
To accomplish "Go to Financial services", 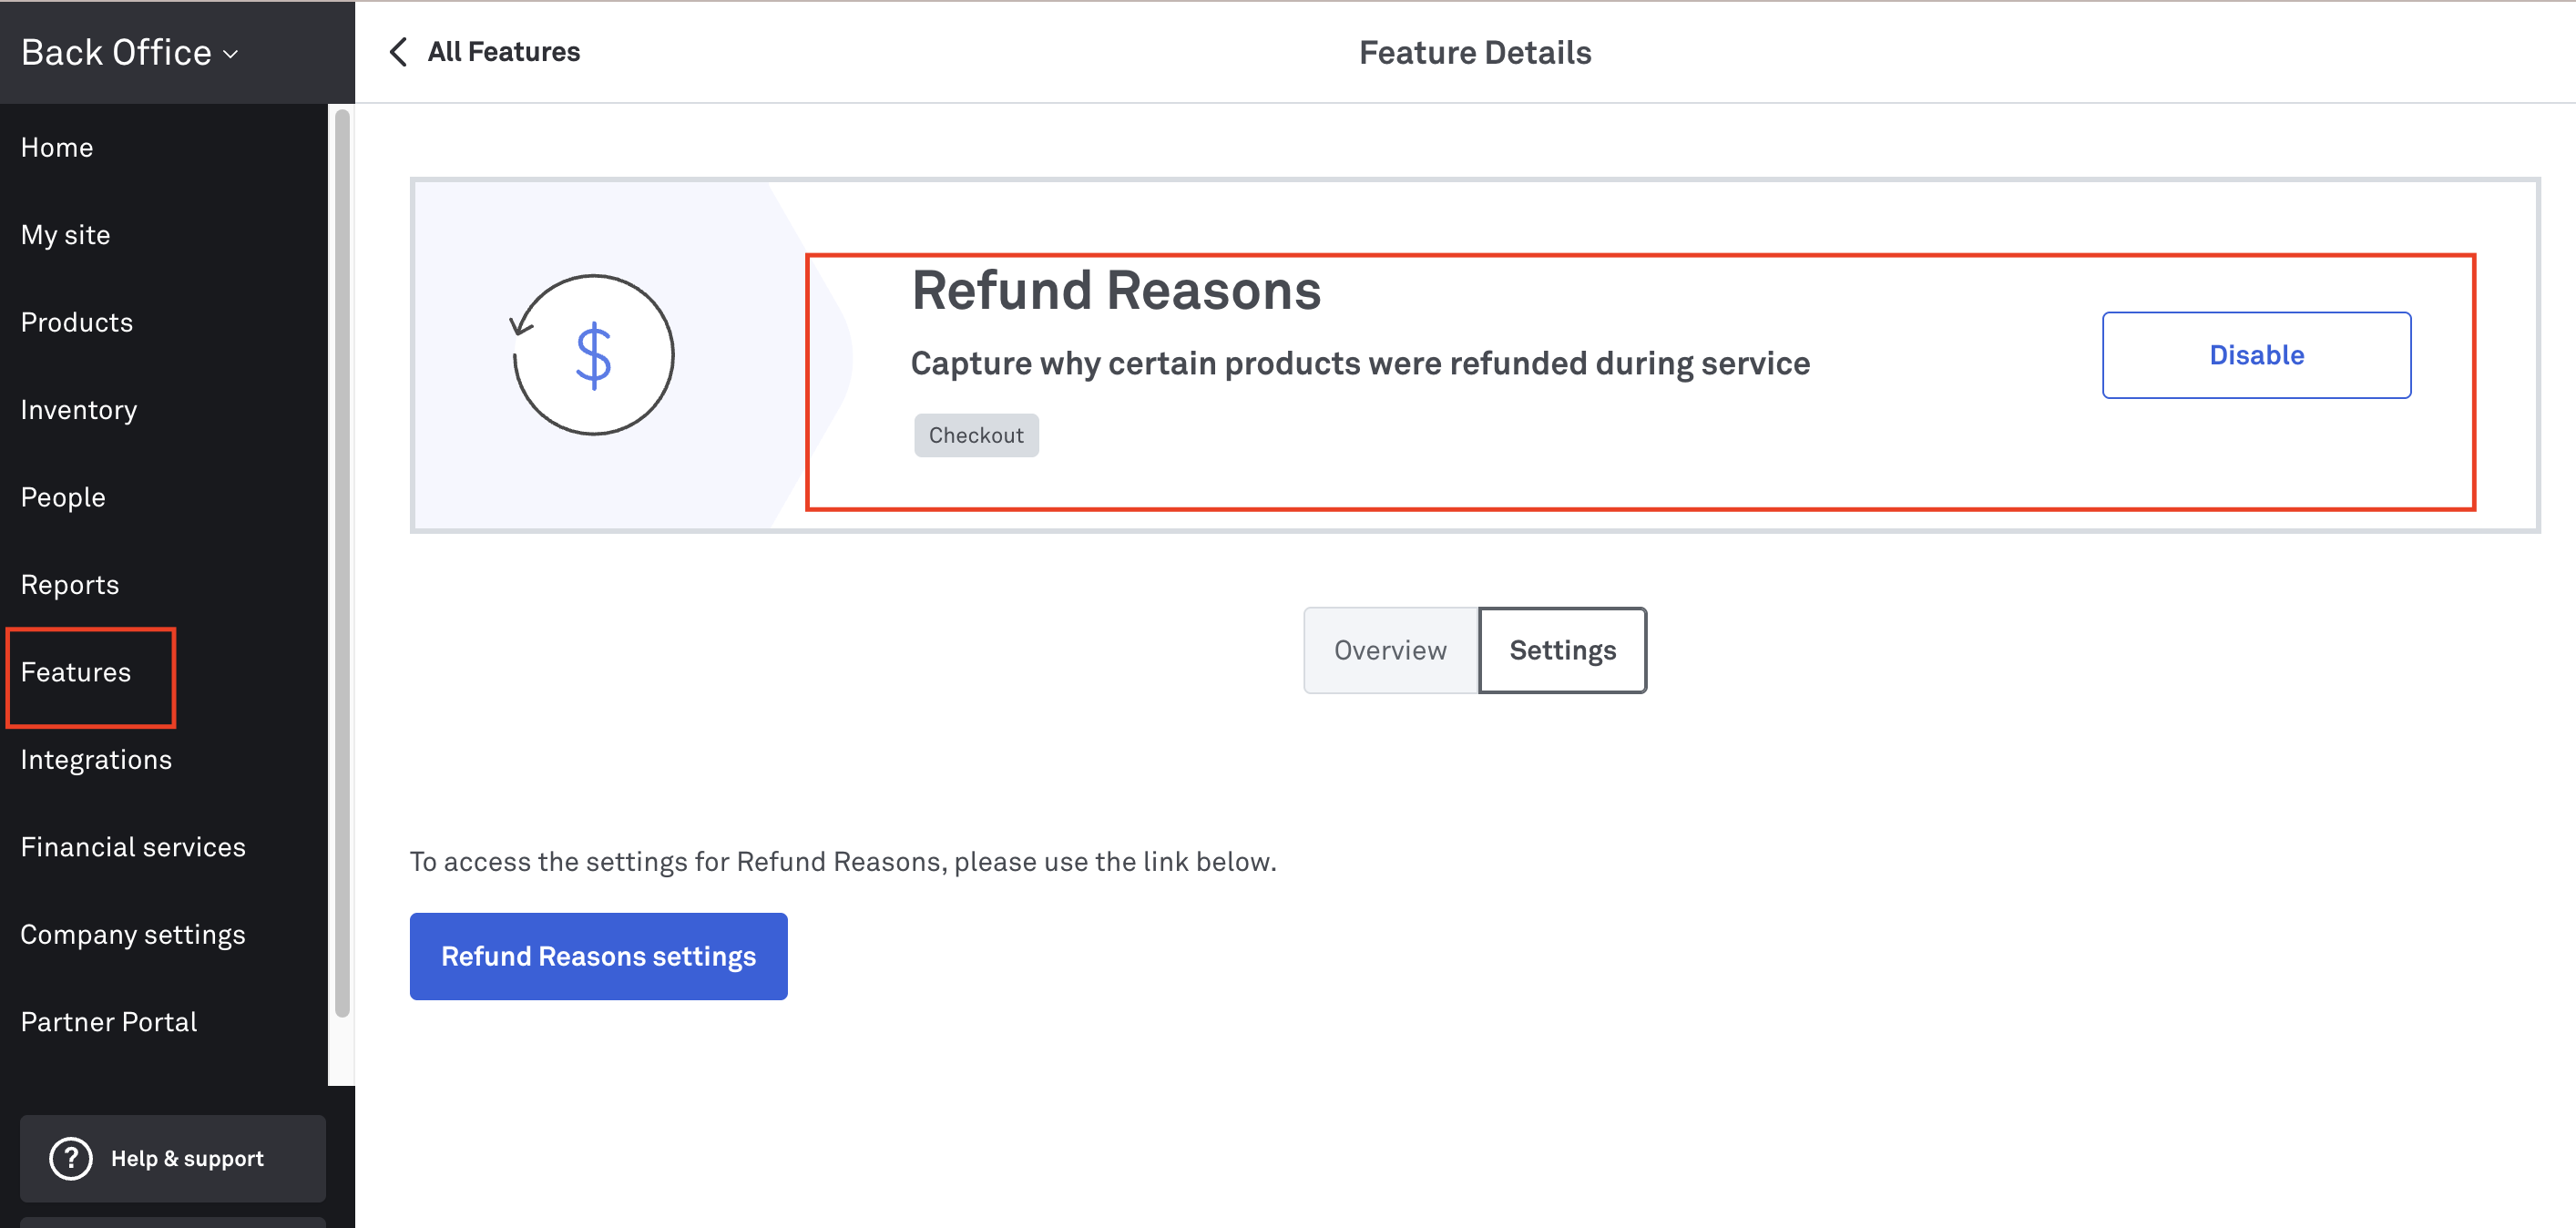I will click(133, 847).
